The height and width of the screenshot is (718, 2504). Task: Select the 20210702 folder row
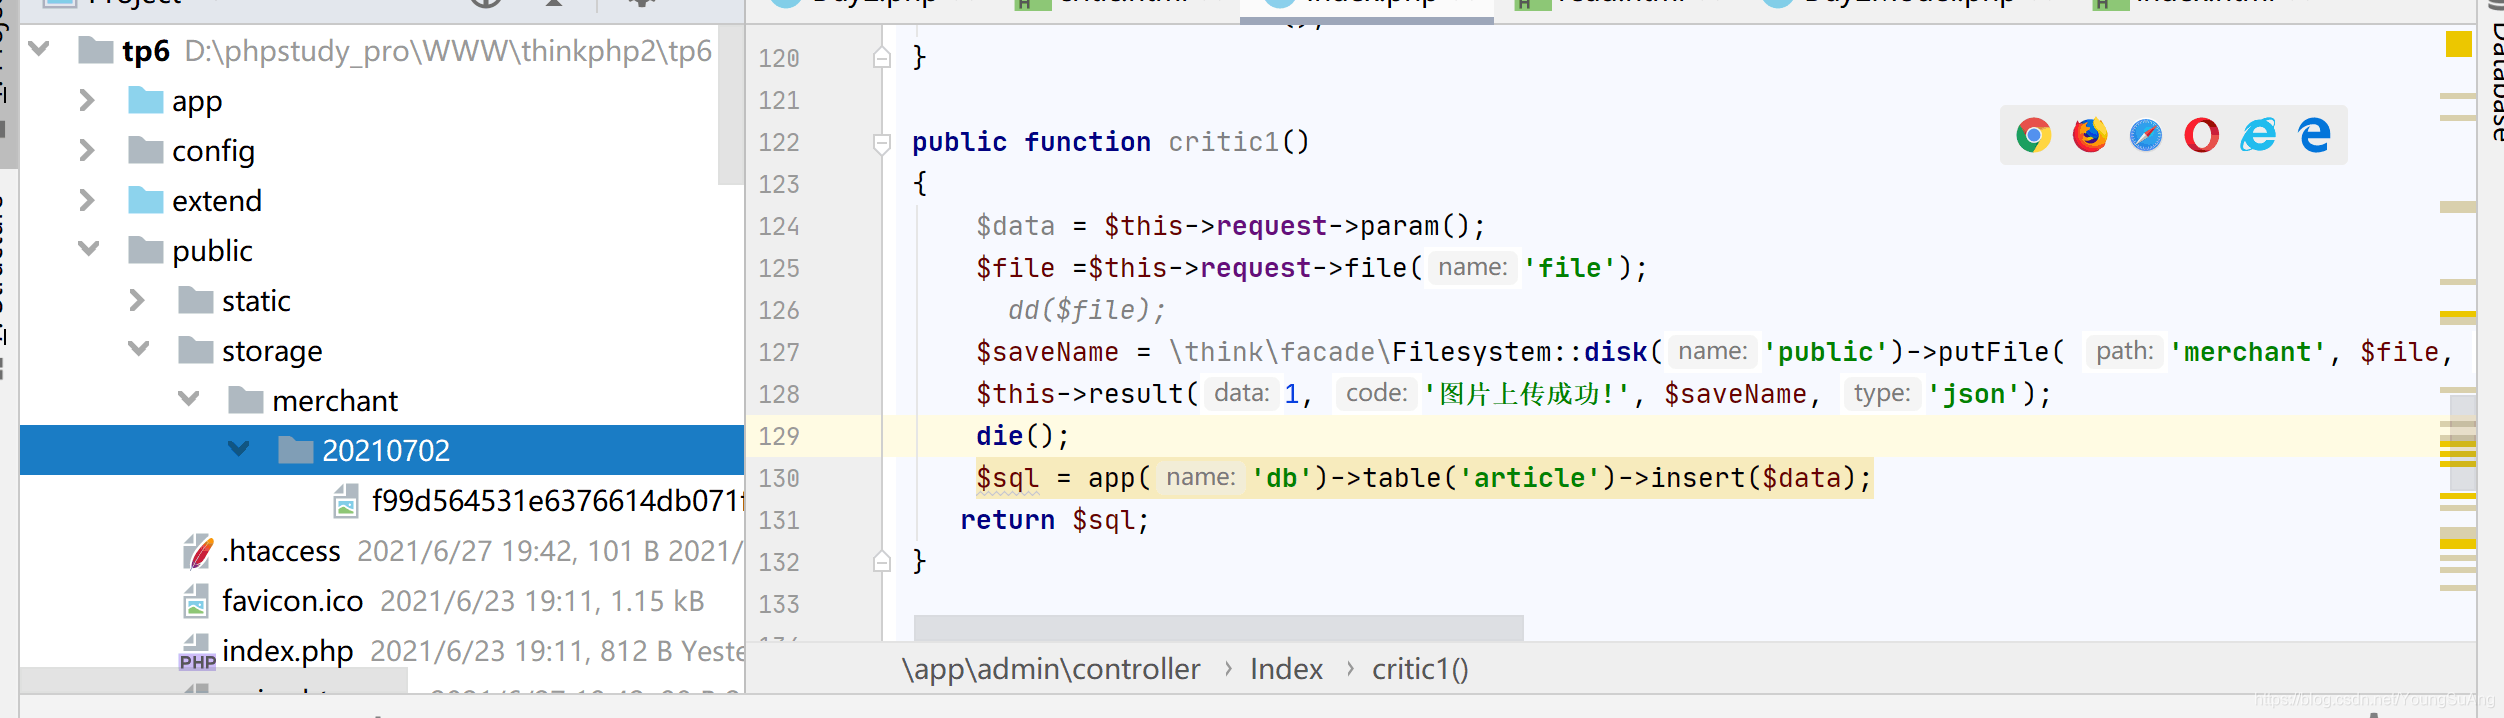pos(382,450)
